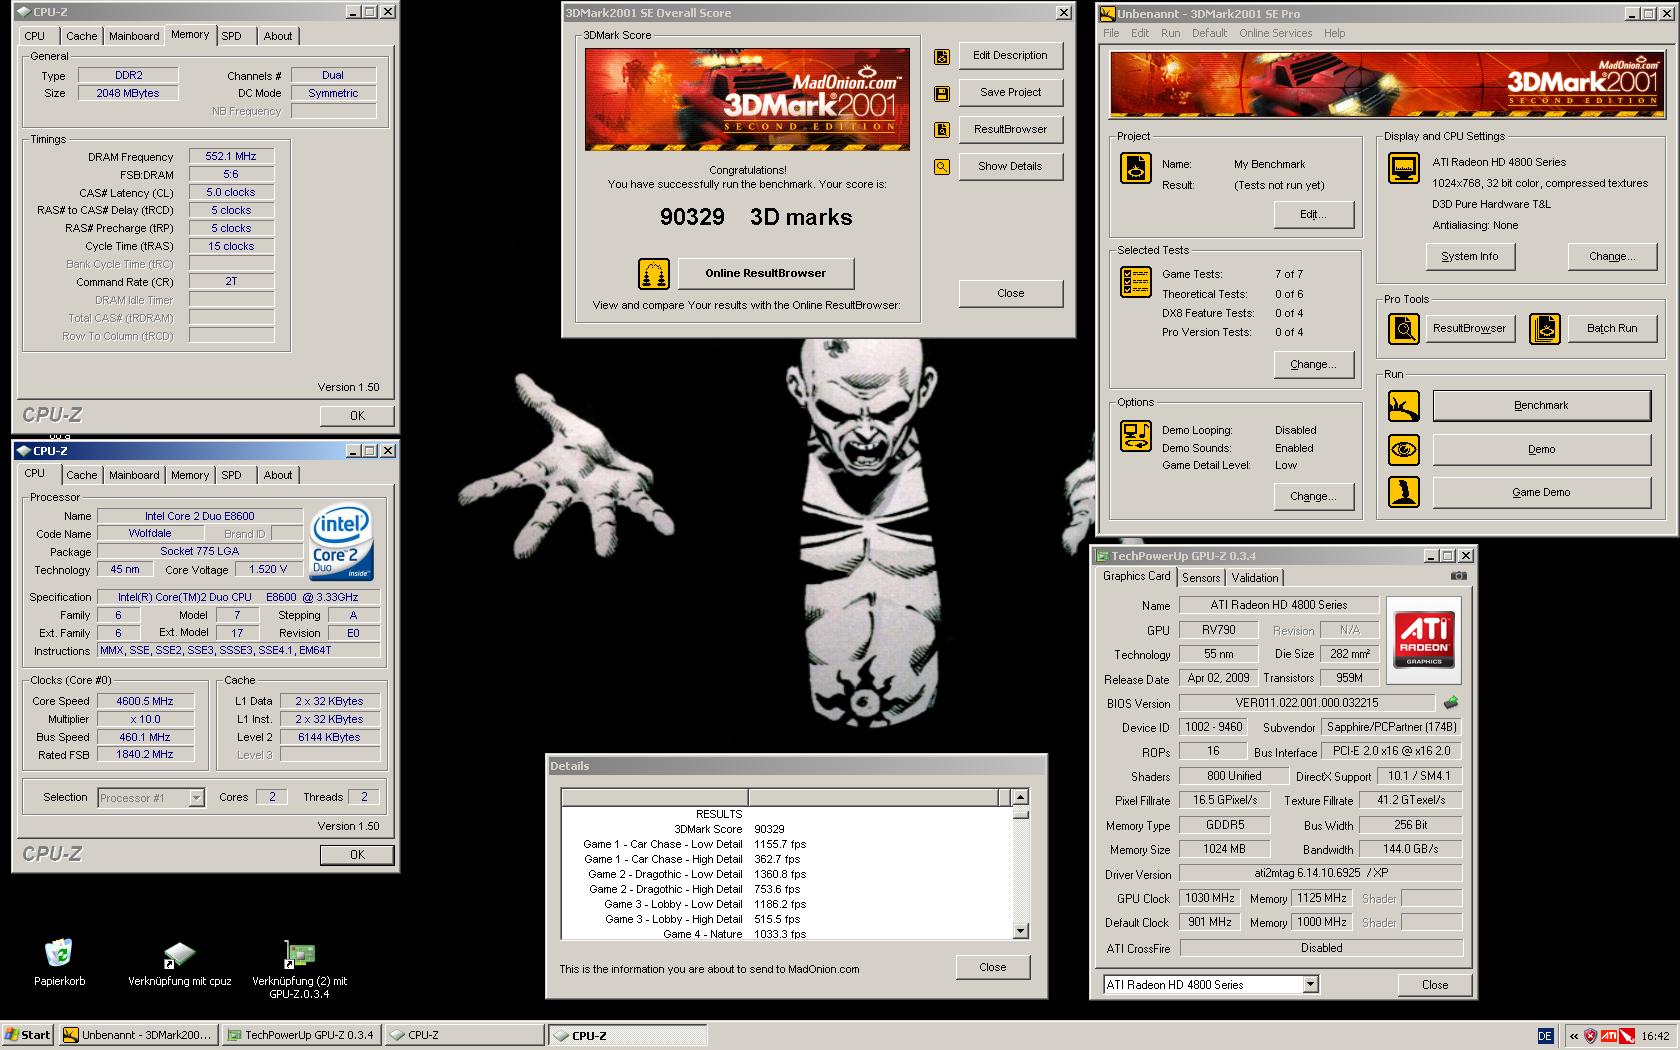Click the Batch Run icon
1680x1050 pixels.
pos(1544,328)
